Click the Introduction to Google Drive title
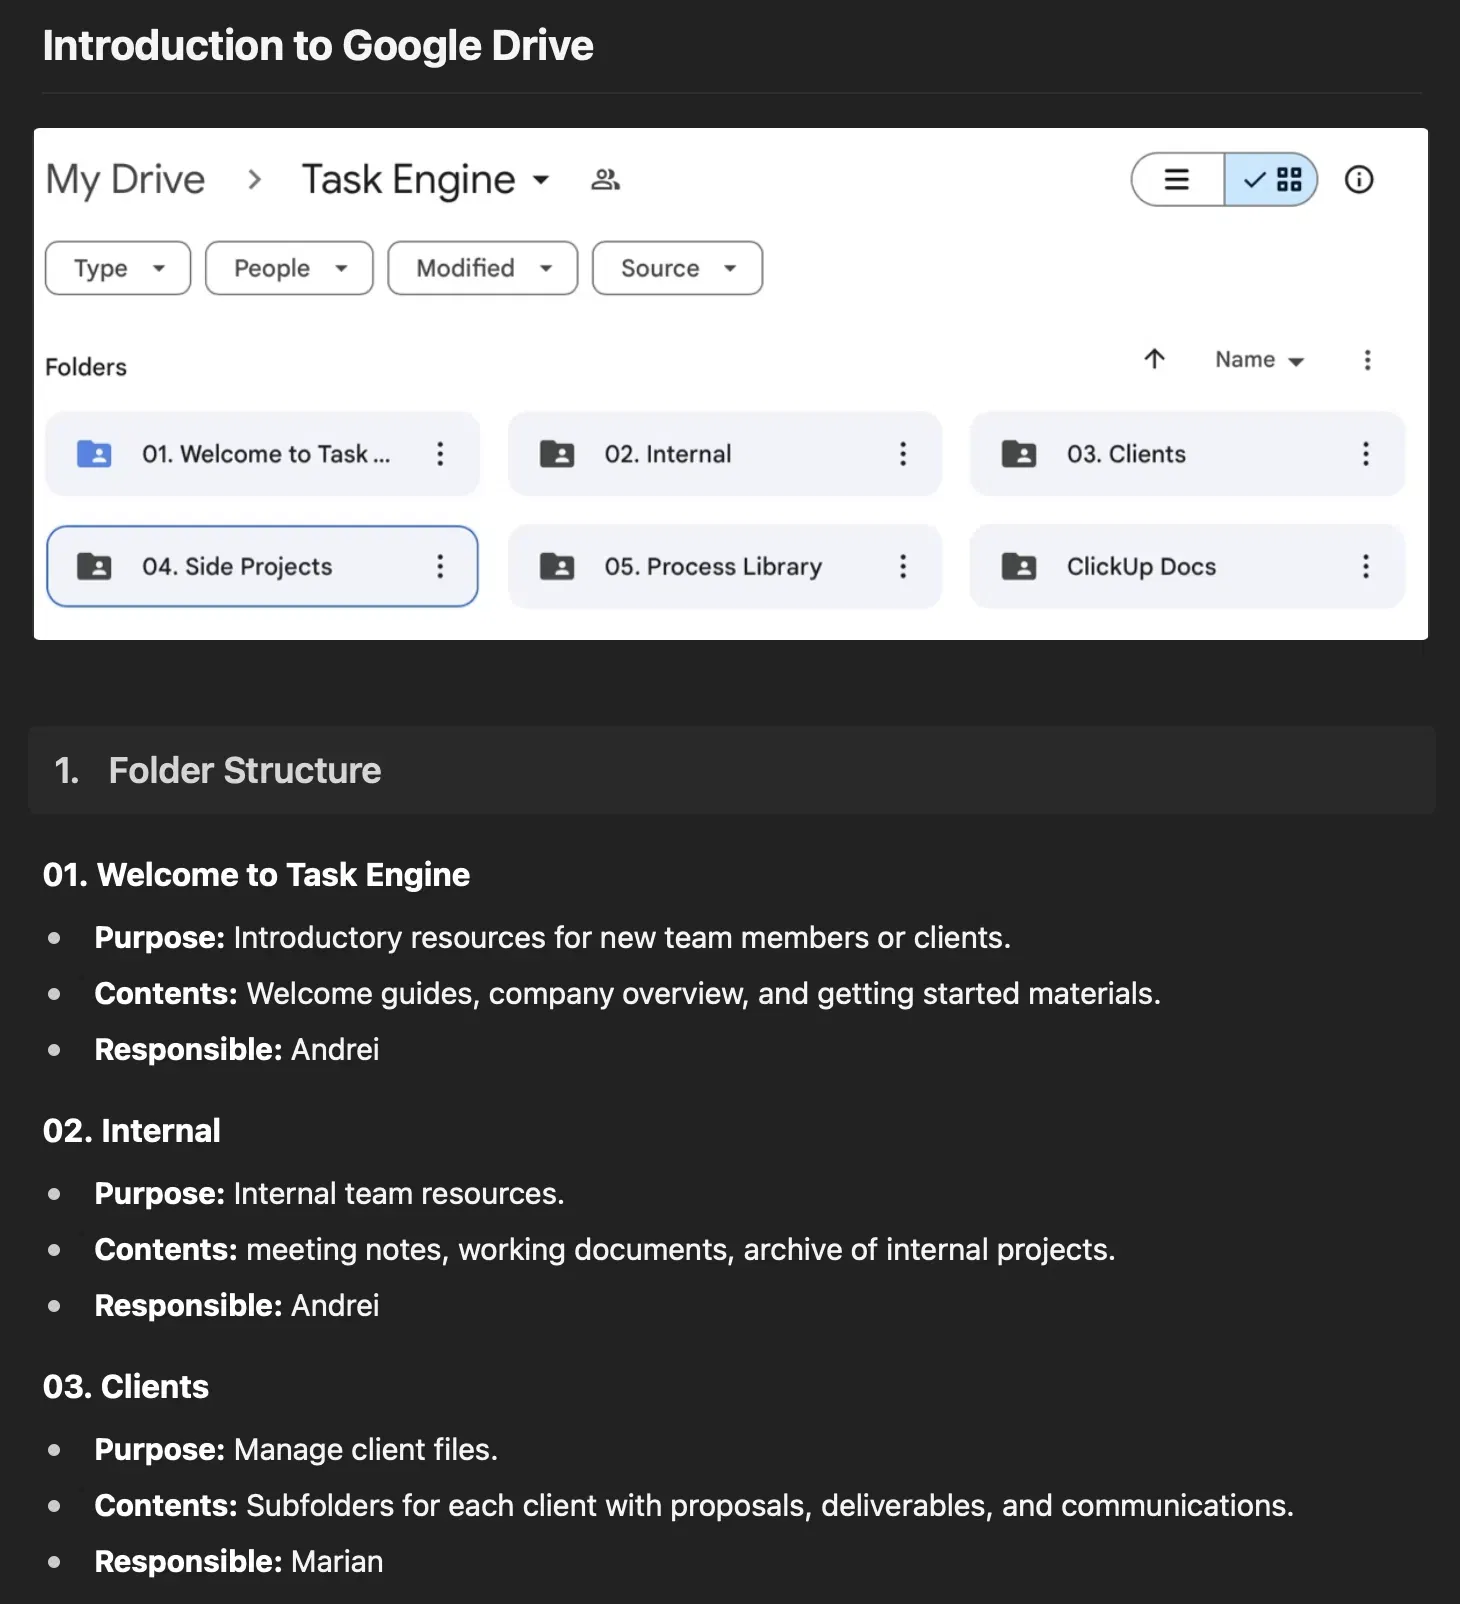Image resolution: width=1460 pixels, height=1604 pixels. 318,46
